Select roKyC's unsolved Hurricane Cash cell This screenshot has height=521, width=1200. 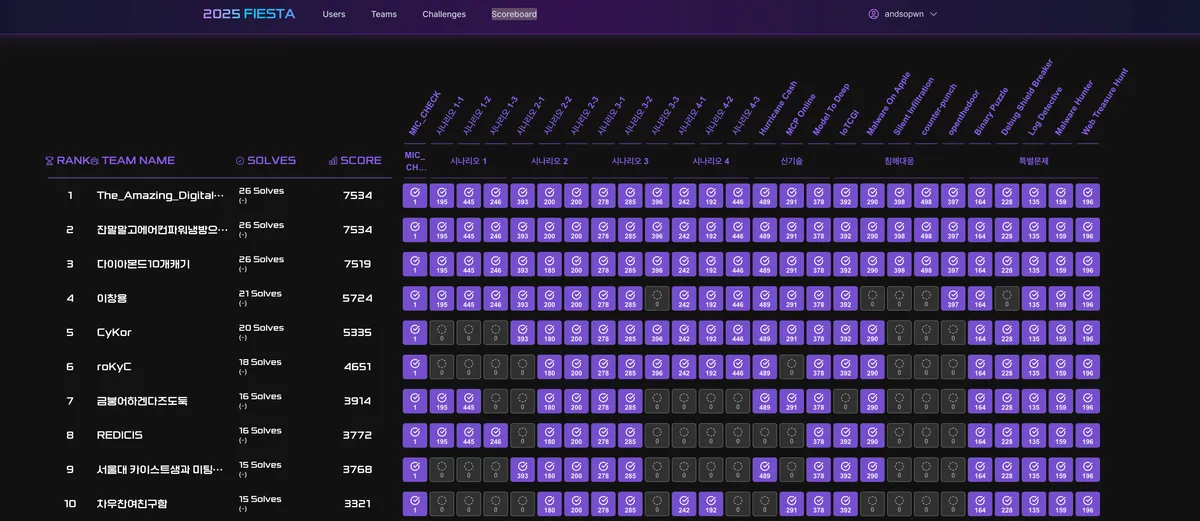pos(765,367)
